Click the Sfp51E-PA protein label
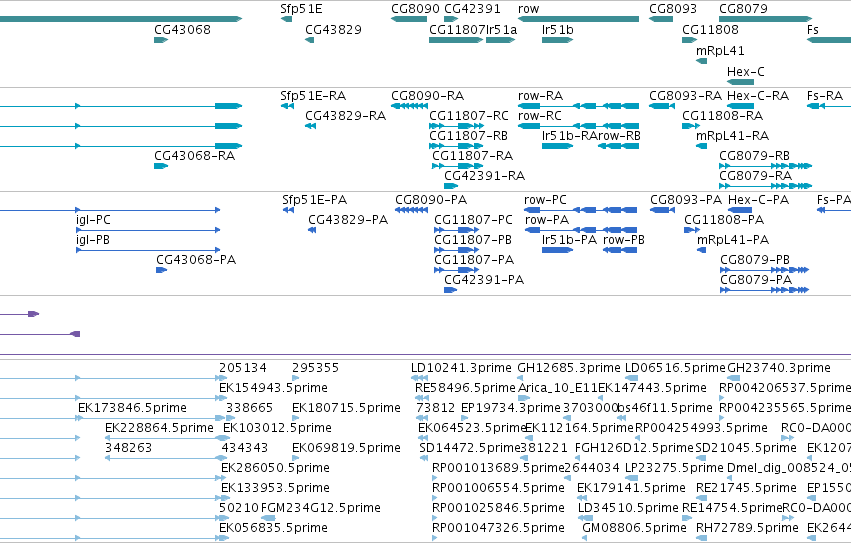The image size is (851, 543). coord(314,200)
